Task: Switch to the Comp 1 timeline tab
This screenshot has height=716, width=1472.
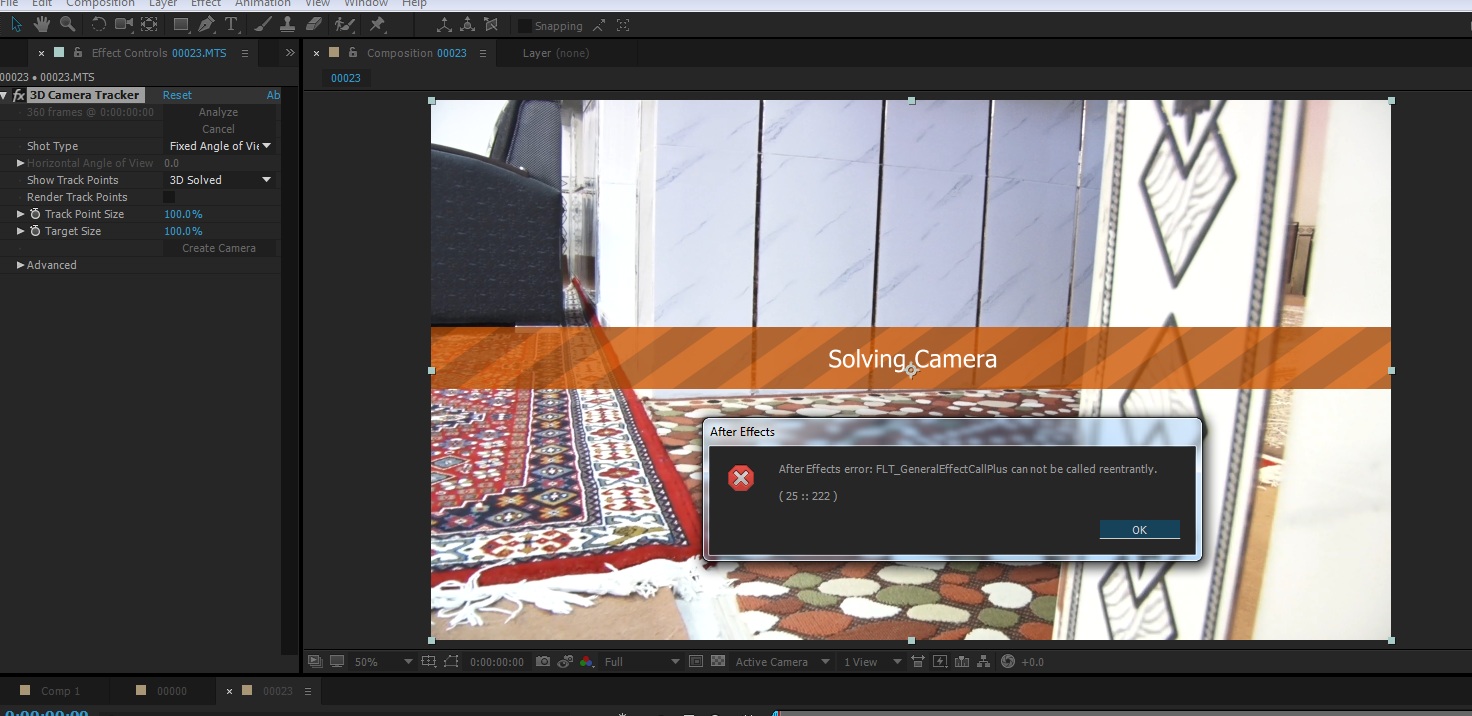Action: pos(60,691)
